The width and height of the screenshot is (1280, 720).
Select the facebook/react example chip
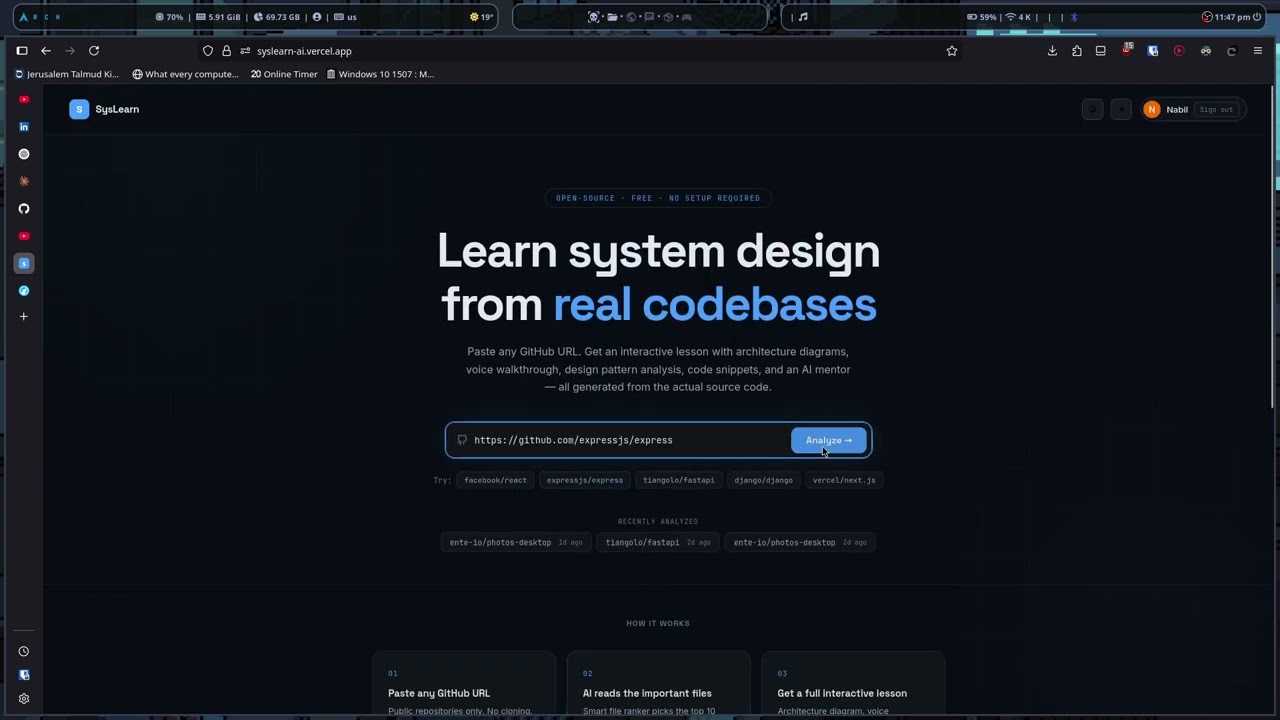click(x=495, y=480)
